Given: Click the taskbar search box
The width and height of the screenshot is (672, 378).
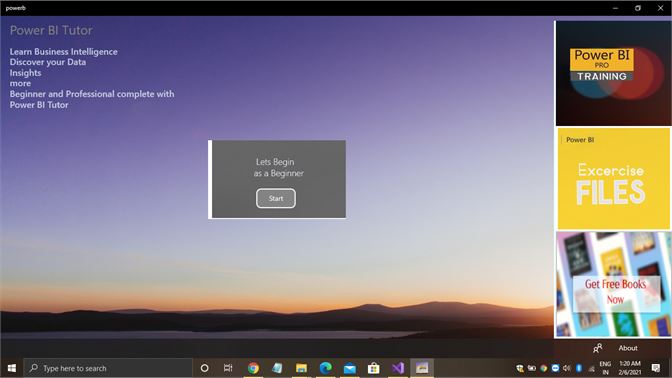Looking at the screenshot, I should pyautogui.click(x=108, y=368).
